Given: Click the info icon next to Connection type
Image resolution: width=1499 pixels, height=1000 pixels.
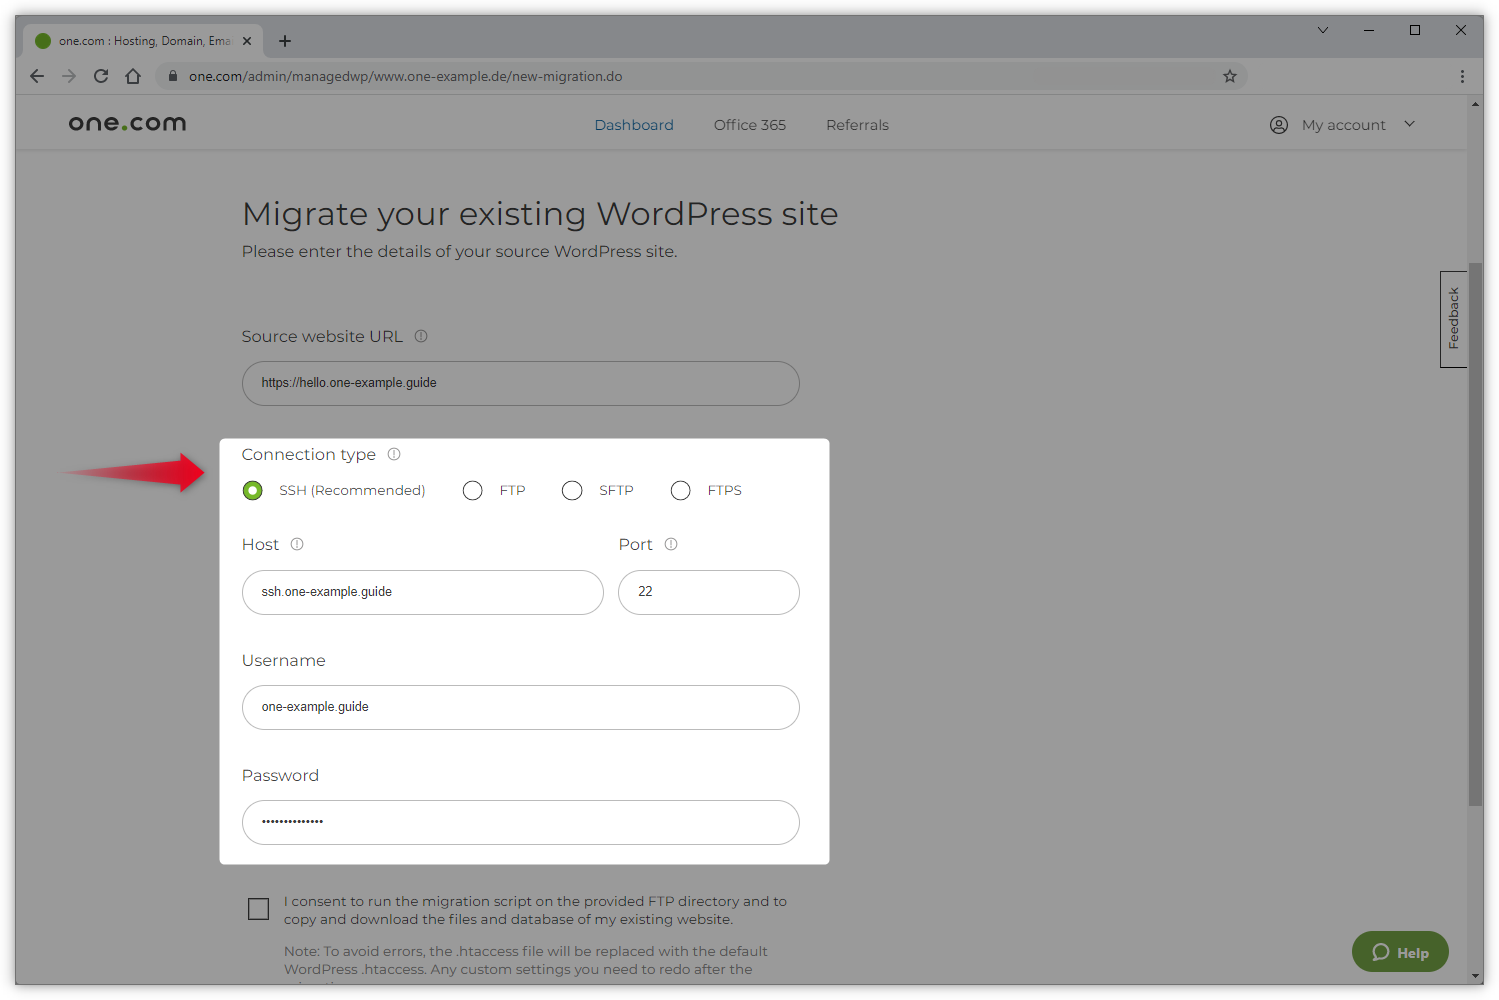Looking at the screenshot, I should click(x=394, y=454).
